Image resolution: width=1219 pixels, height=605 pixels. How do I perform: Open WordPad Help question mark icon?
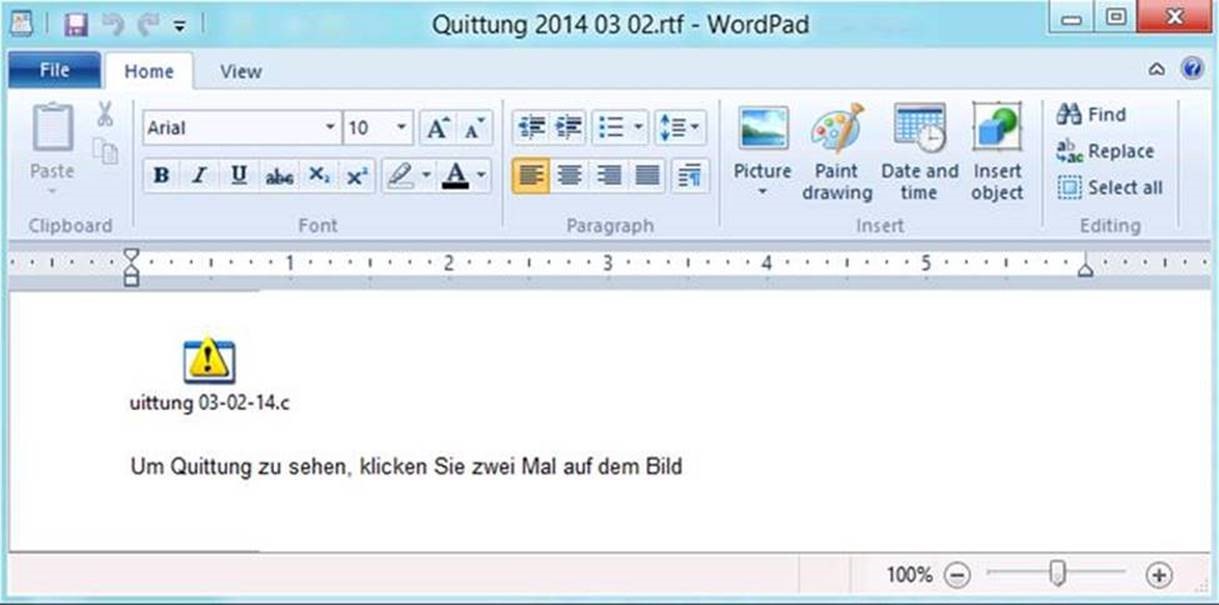pyautogui.click(x=1191, y=69)
